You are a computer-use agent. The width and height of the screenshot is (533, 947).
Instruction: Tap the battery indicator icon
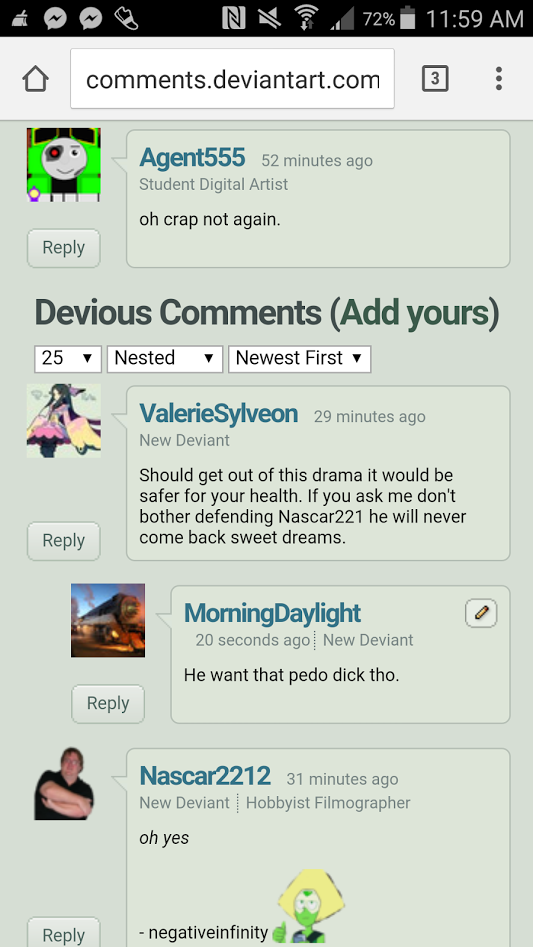[x=409, y=18]
